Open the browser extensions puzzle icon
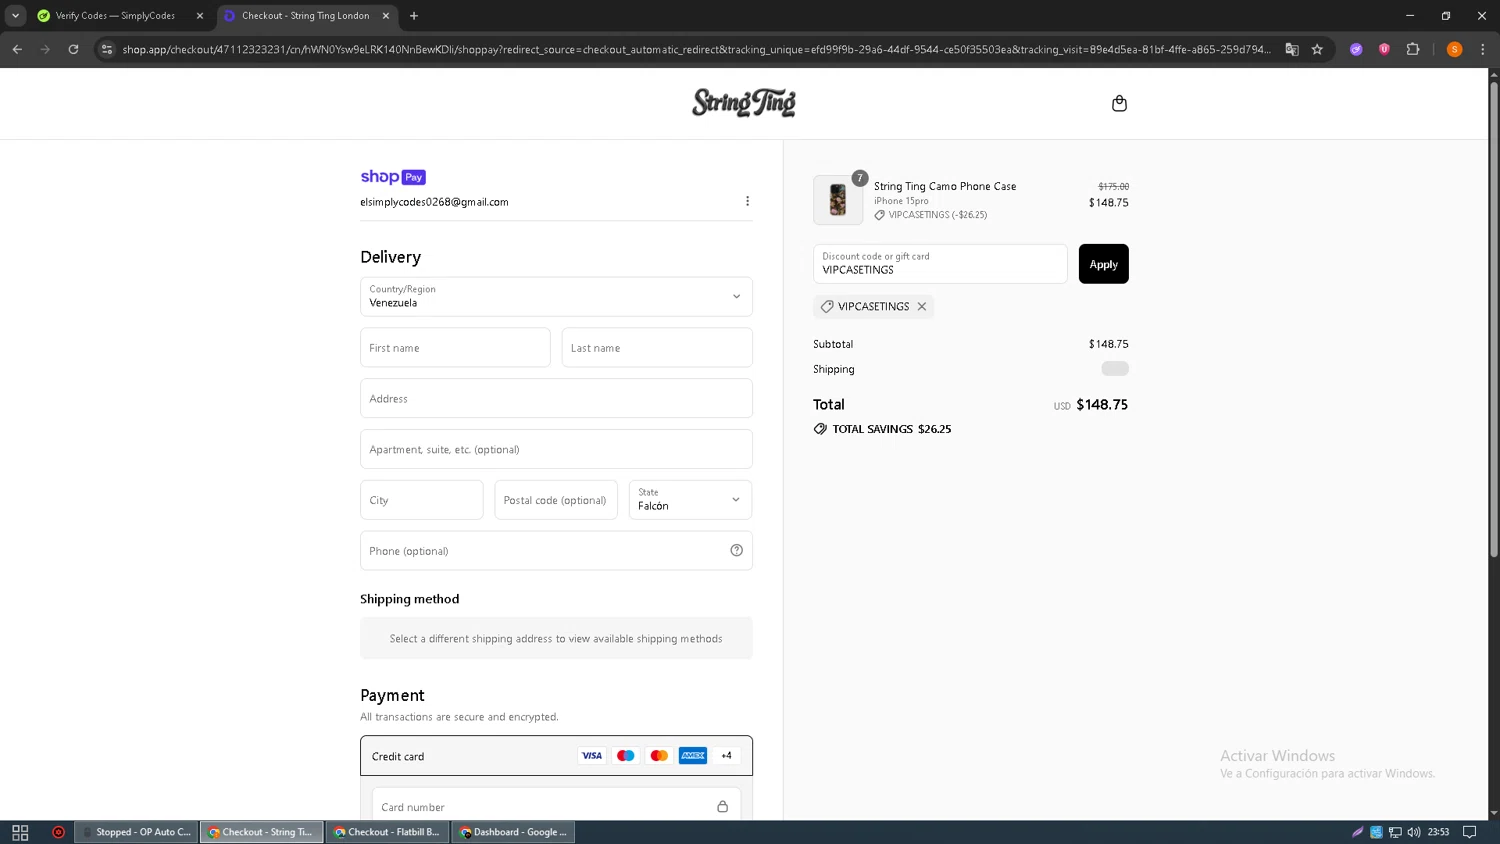Image resolution: width=1500 pixels, height=844 pixels. [1413, 49]
